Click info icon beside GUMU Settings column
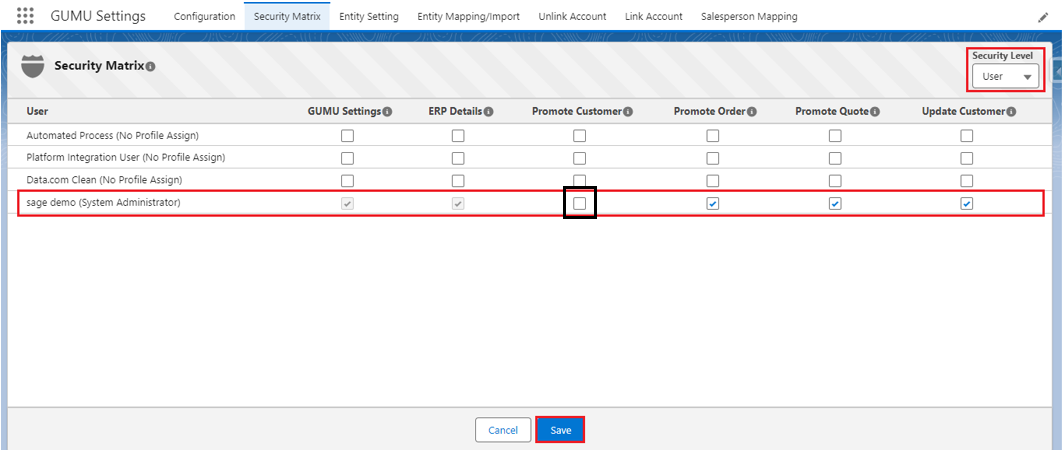The image size is (1064, 450). pyautogui.click(x=387, y=112)
